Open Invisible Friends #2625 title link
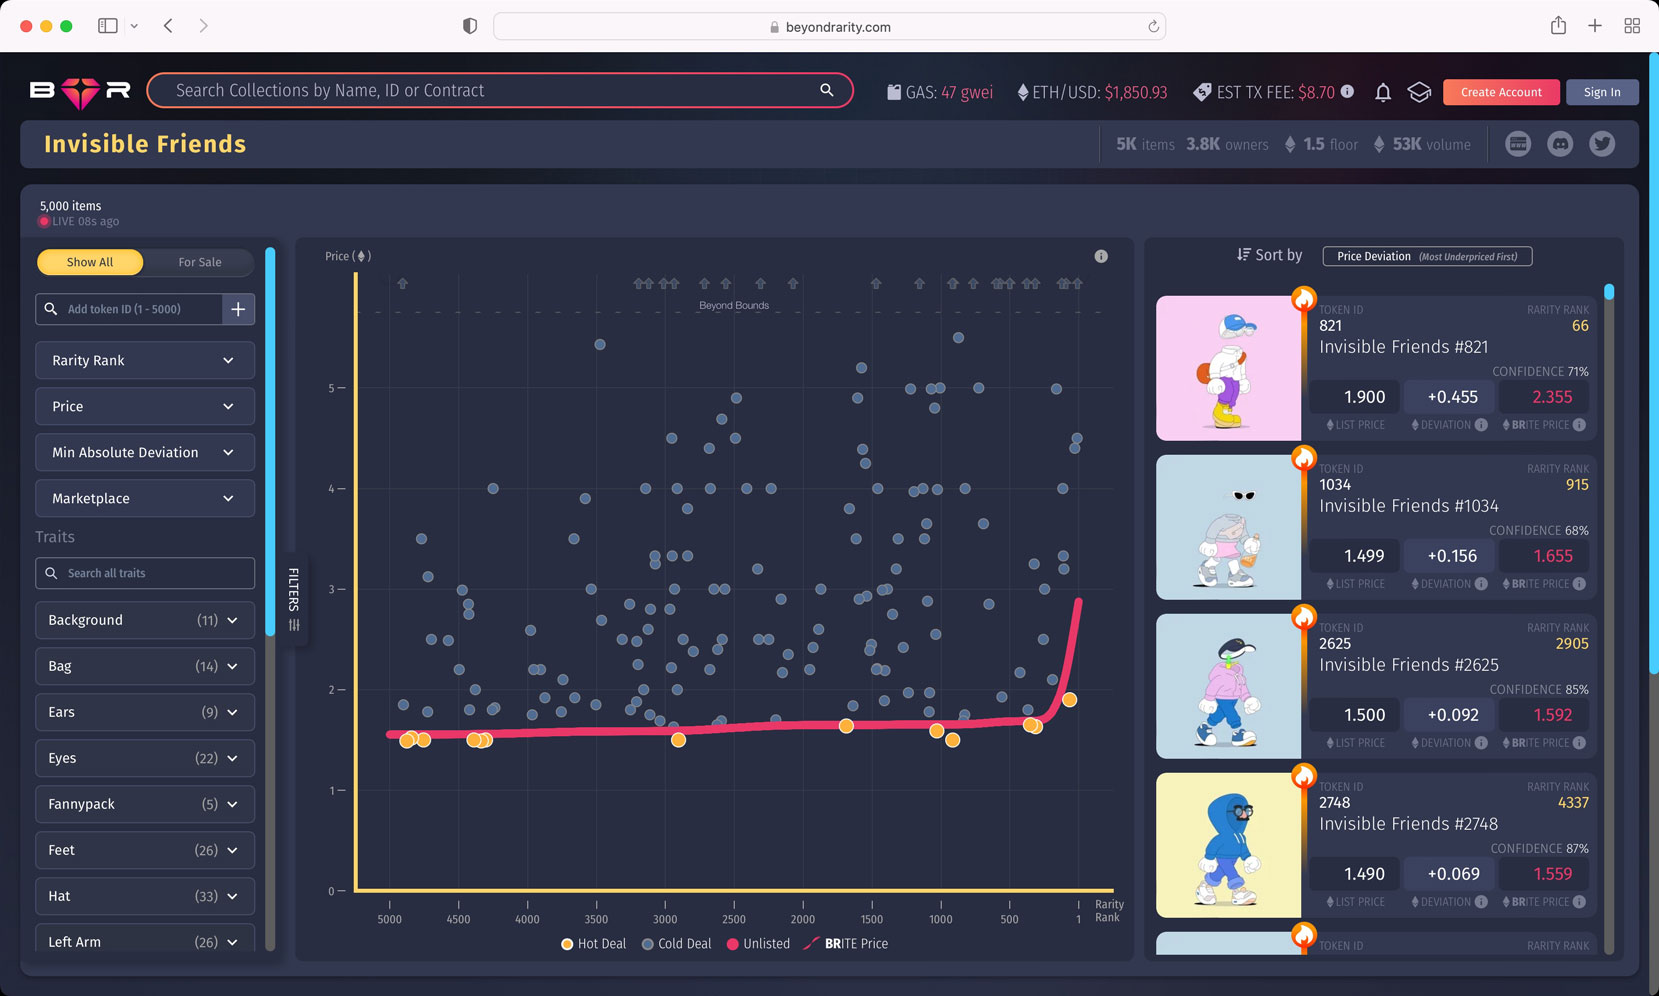1659x996 pixels. [x=1408, y=665]
